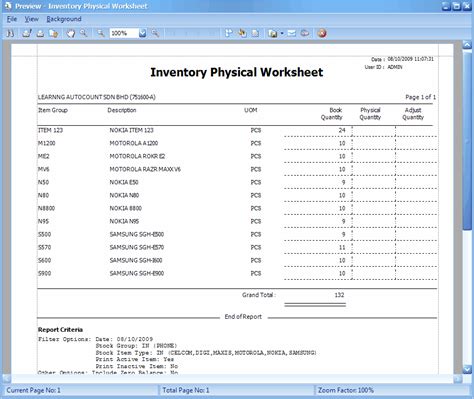Open Page Setup from toolbar

(54, 33)
